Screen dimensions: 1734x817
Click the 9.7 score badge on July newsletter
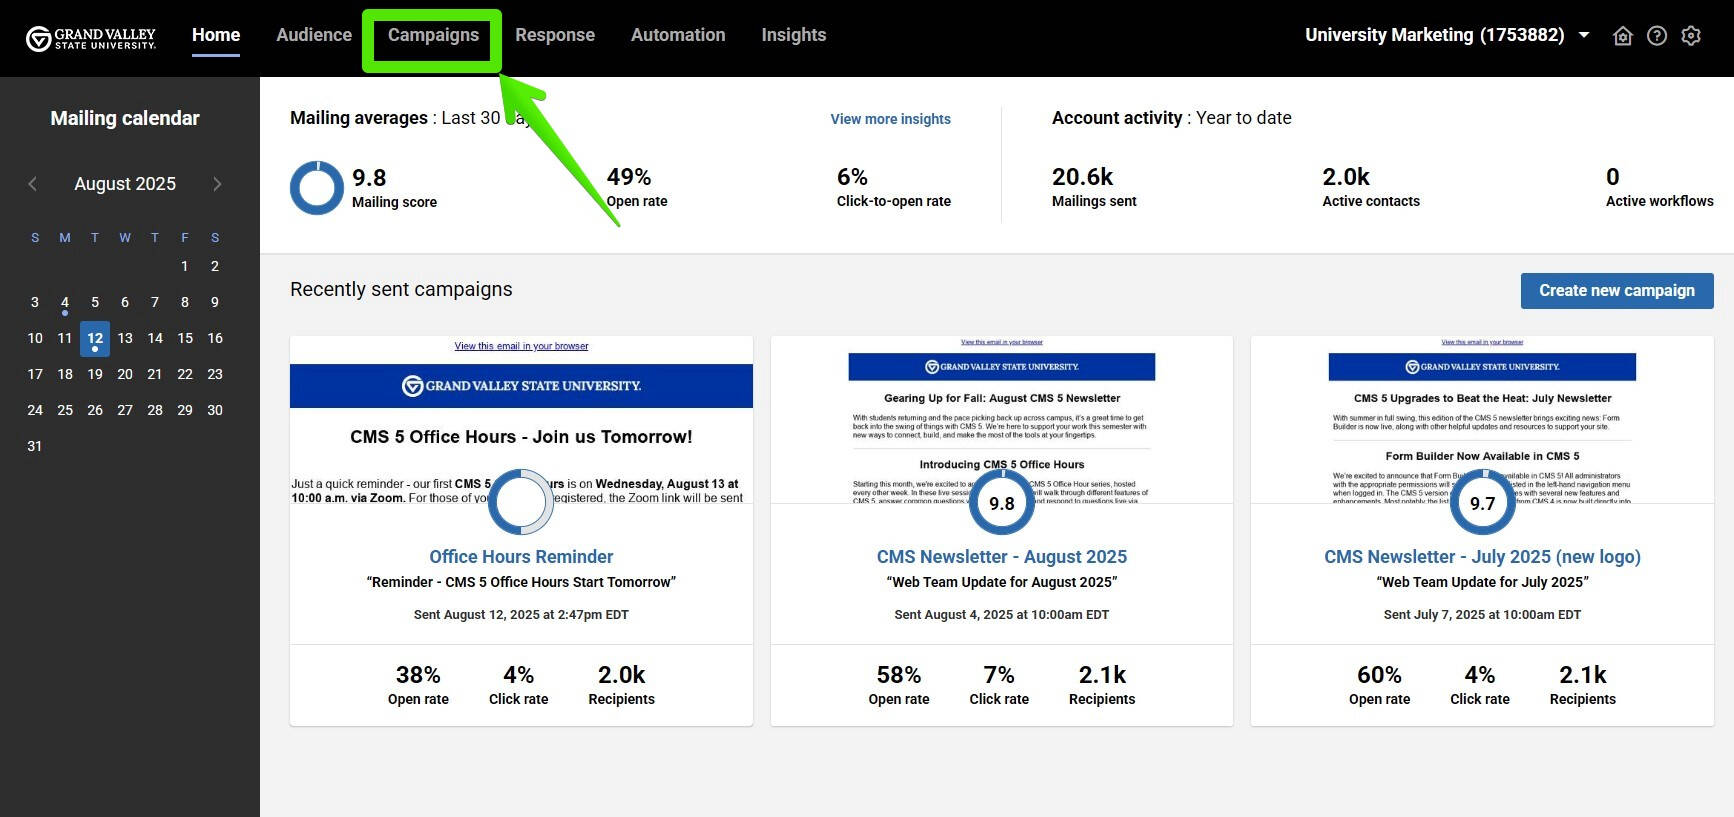[x=1482, y=503]
